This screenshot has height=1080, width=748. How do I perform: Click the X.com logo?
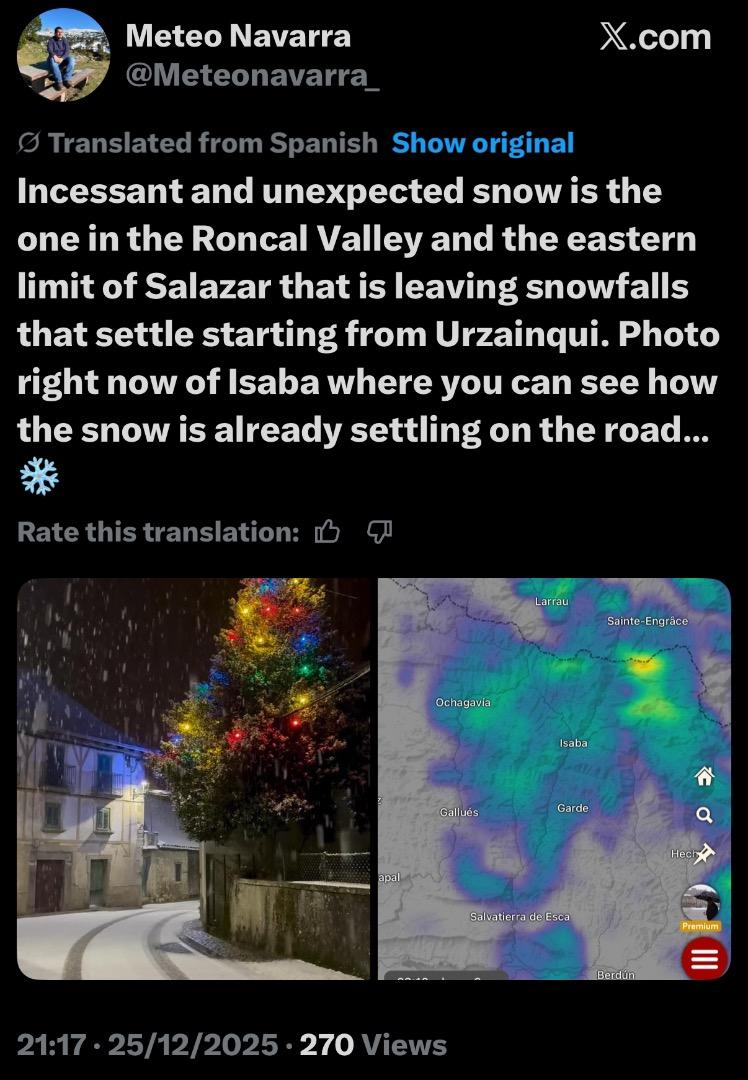point(655,37)
